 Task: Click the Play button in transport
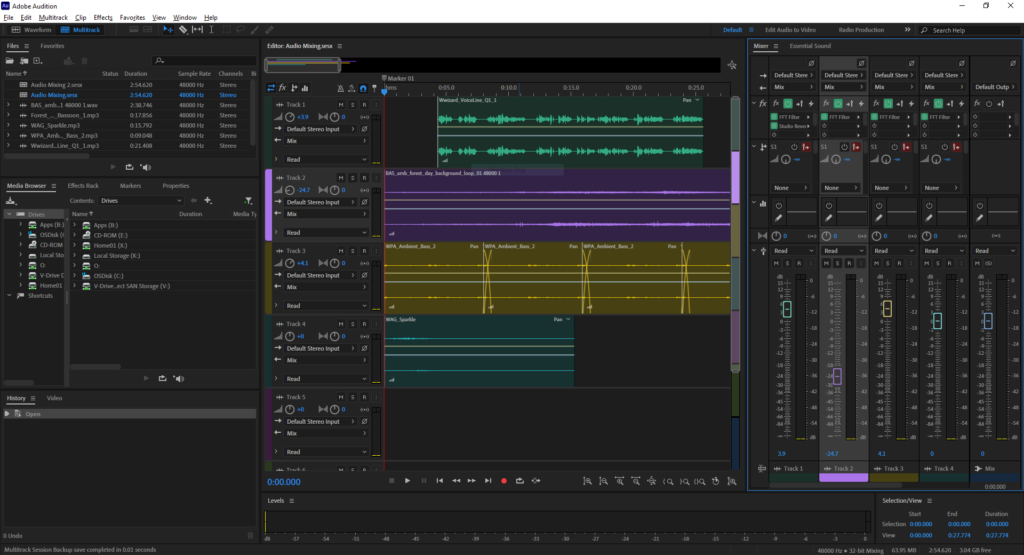407,481
